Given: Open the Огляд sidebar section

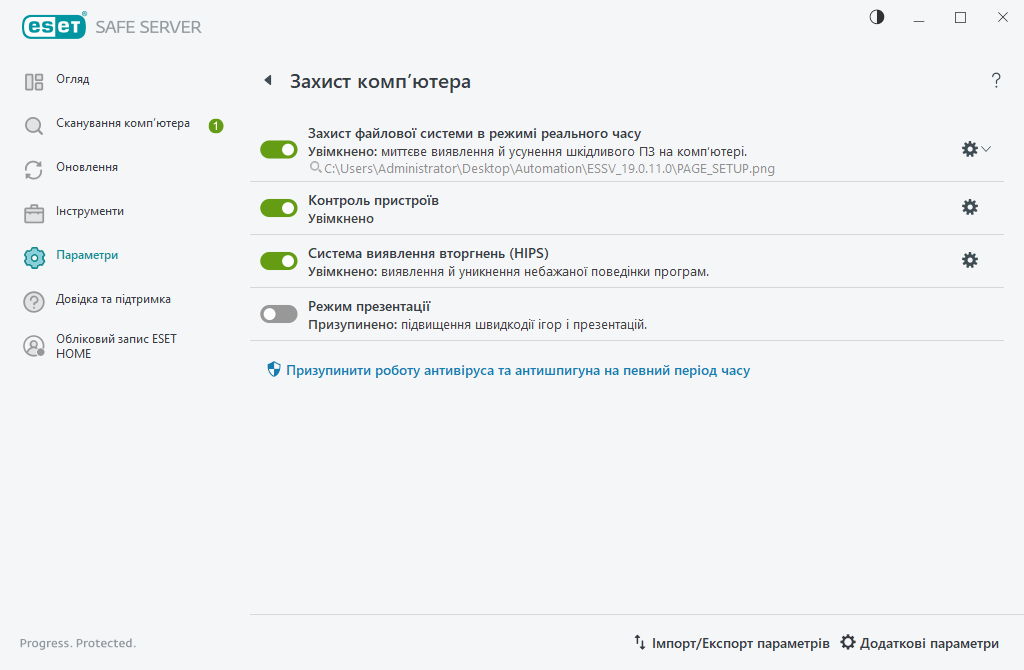Looking at the screenshot, I should [x=73, y=79].
